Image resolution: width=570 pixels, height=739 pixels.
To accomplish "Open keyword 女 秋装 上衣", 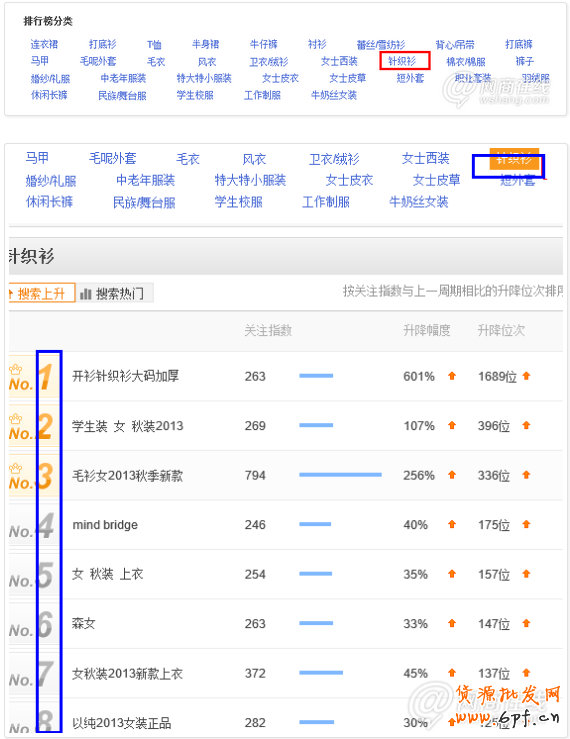I will tap(107, 574).
